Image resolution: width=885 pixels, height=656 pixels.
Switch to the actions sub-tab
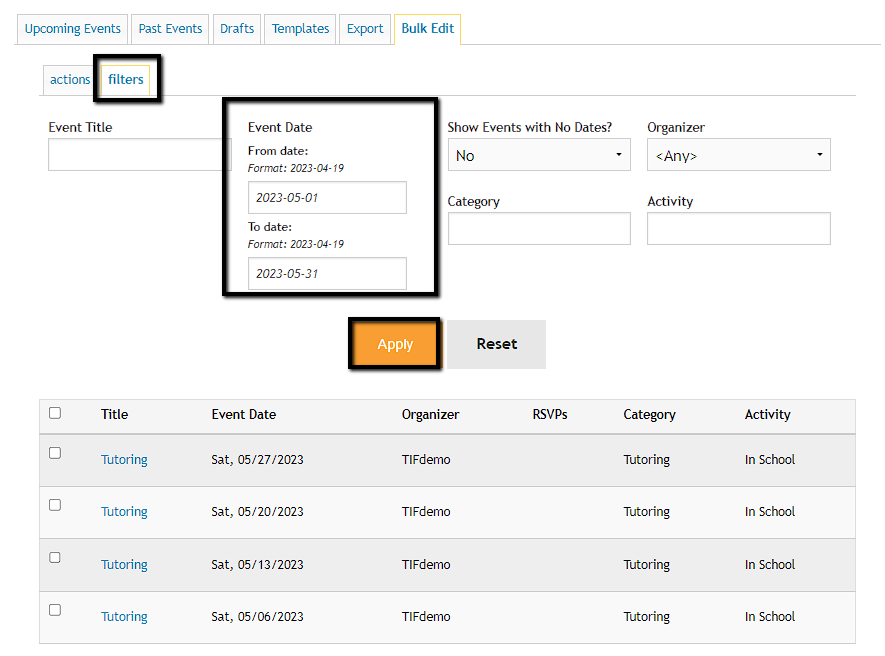point(70,80)
